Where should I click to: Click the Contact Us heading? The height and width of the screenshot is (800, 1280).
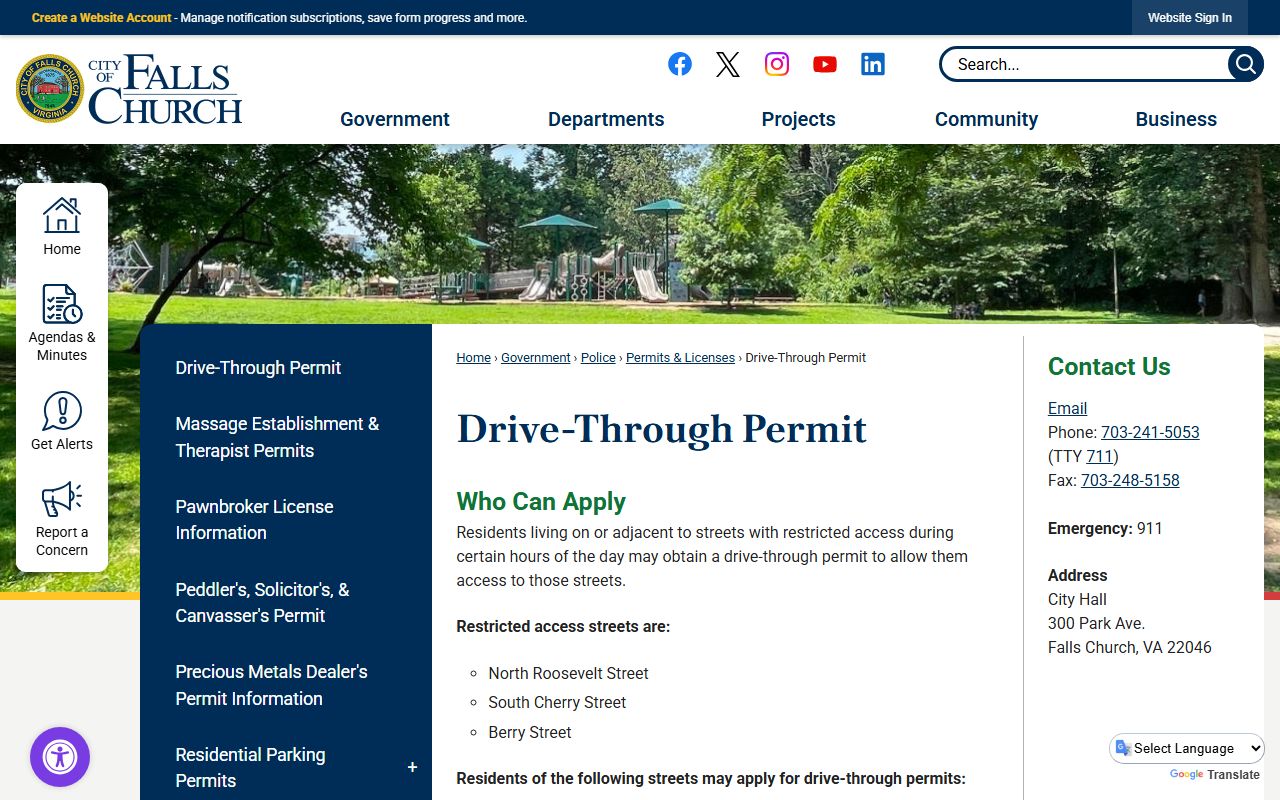pos(1109,367)
